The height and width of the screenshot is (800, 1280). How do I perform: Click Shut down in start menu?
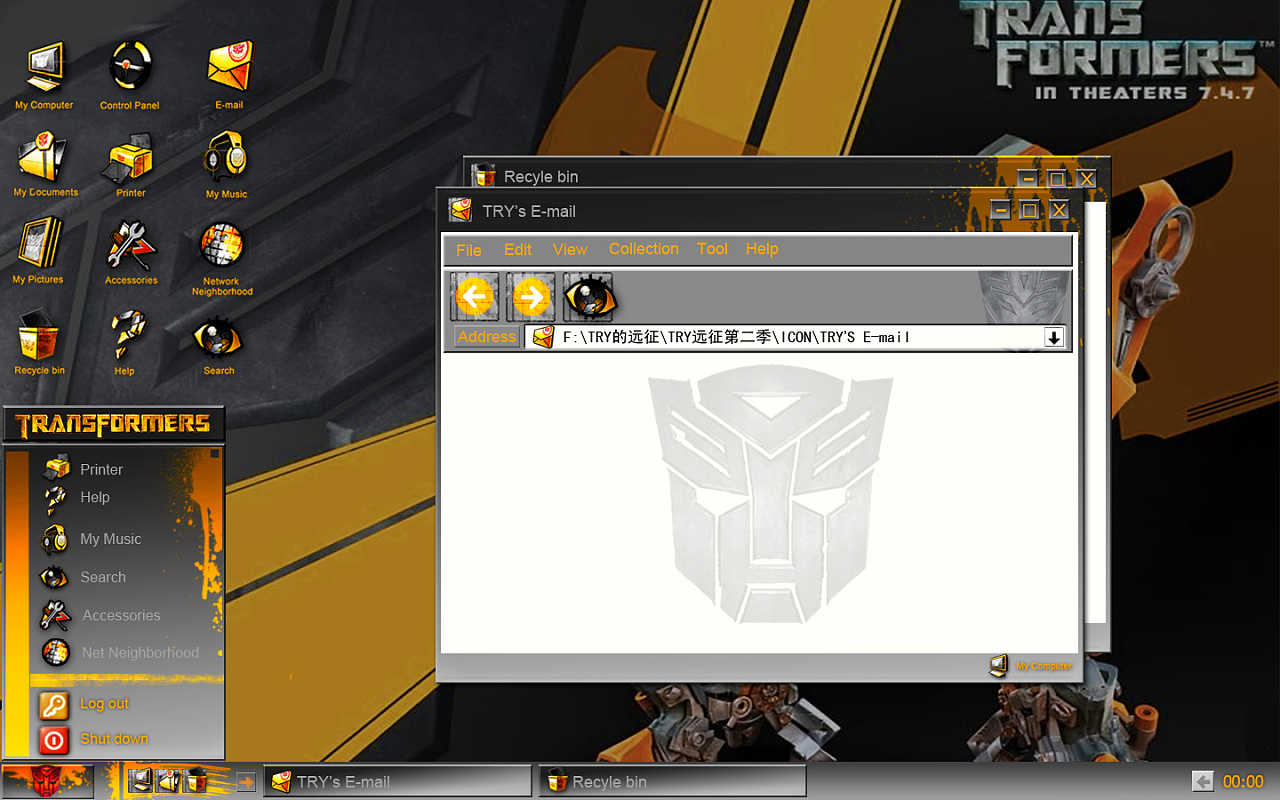[113, 739]
